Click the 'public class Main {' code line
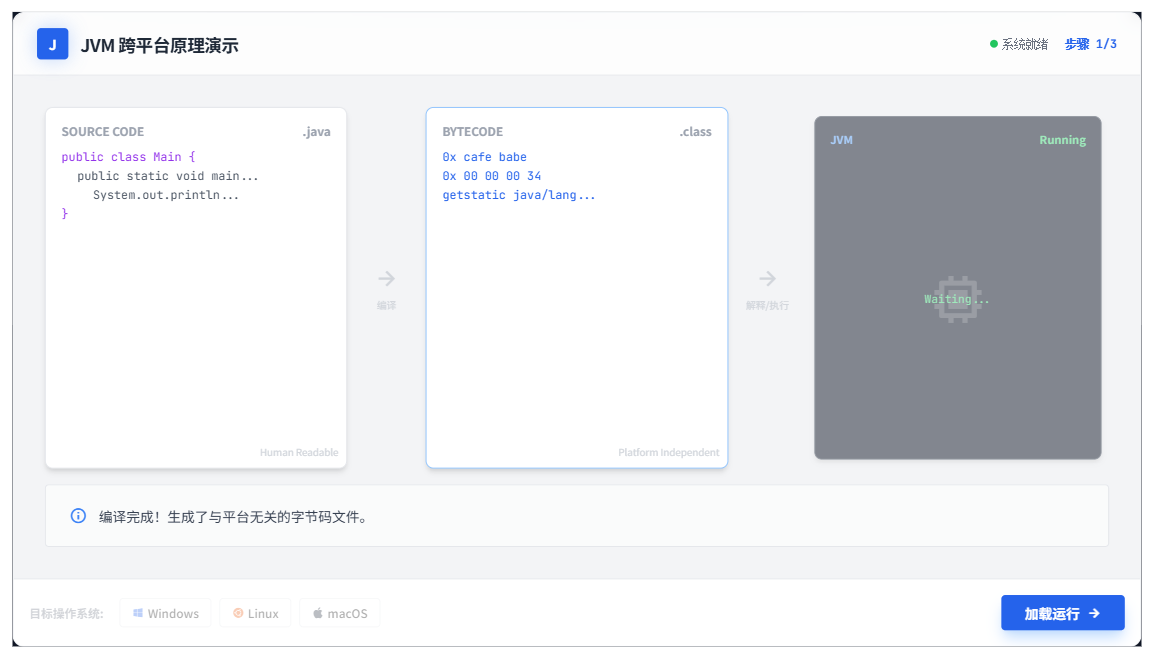 pyautogui.click(x=128, y=157)
